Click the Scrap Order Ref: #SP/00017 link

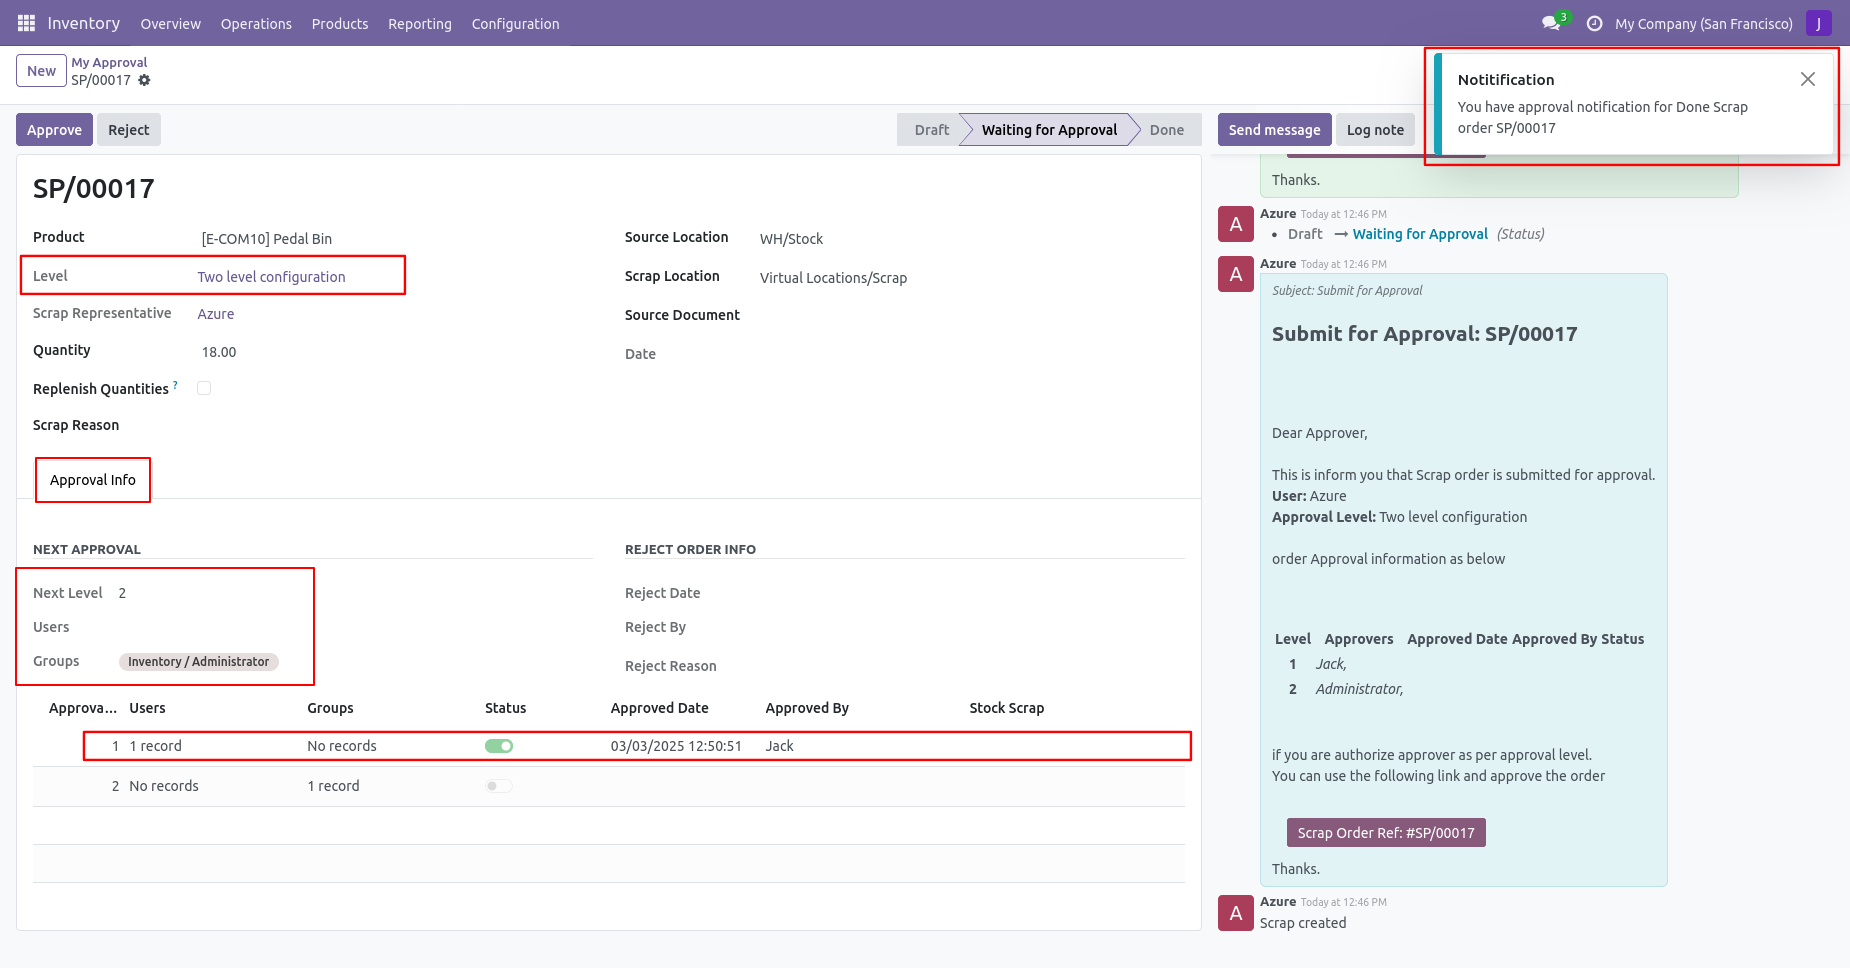[1385, 833]
